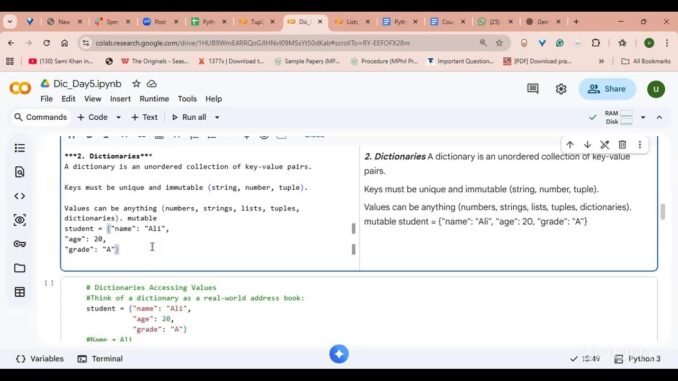The image size is (678, 381).
Task: Open the Help menu
Action: [x=214, y=99]
